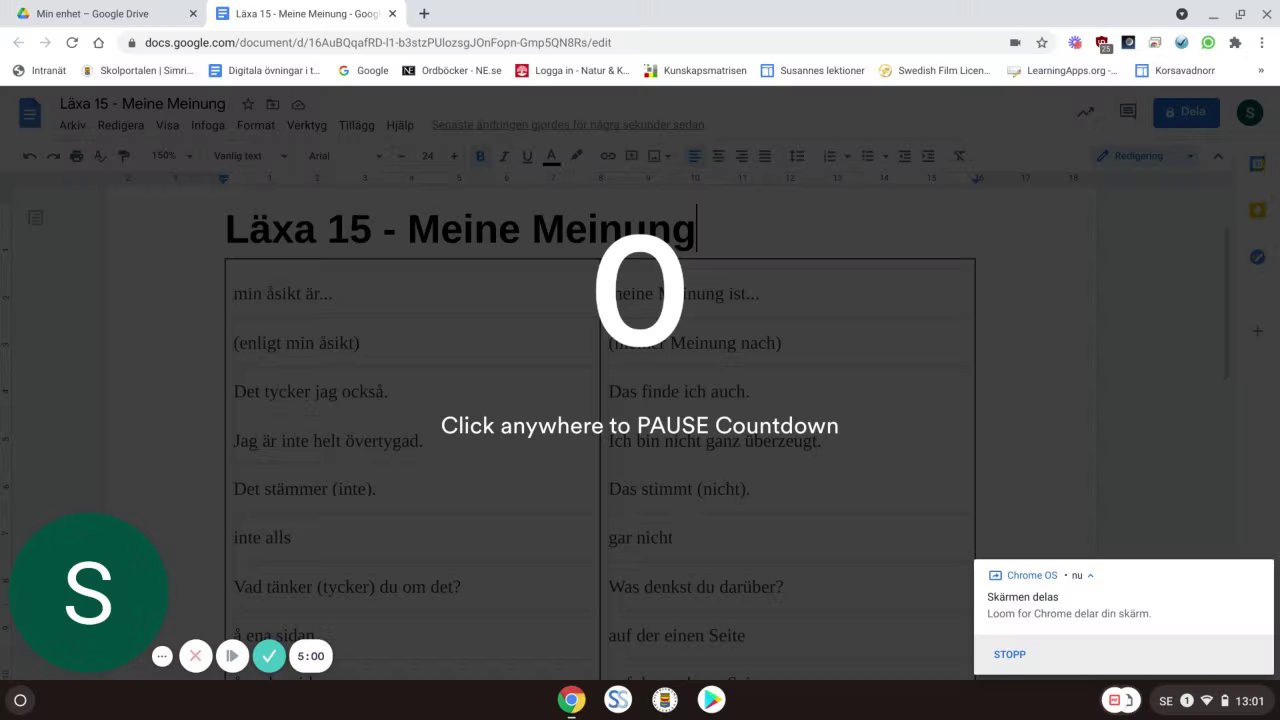Viewport: 1280px width, 720px height.
Task: Switch to the Min enhet – Google Drive tab
Action: click(x=103, y=14)
